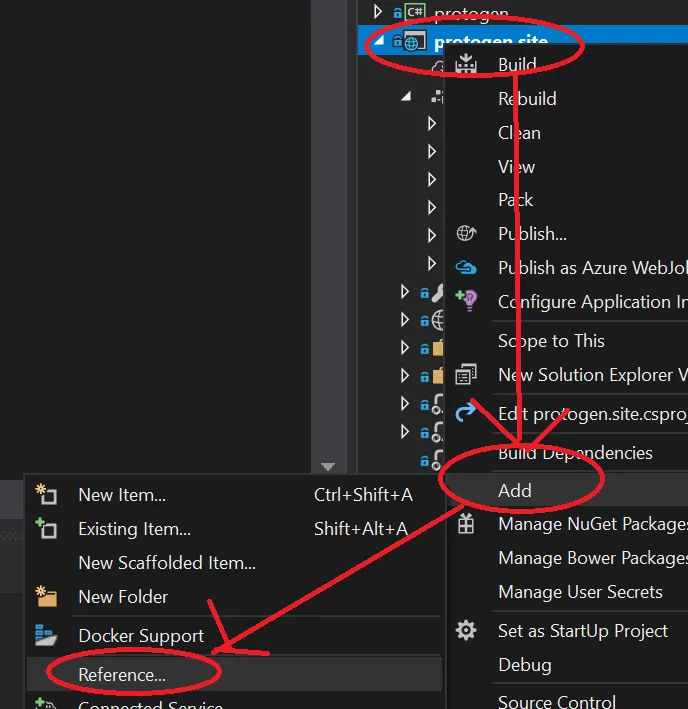This screenshot has height=709, width=688.
Task: Select New Scaffolded Item...
Action: [x=167, y=563]
